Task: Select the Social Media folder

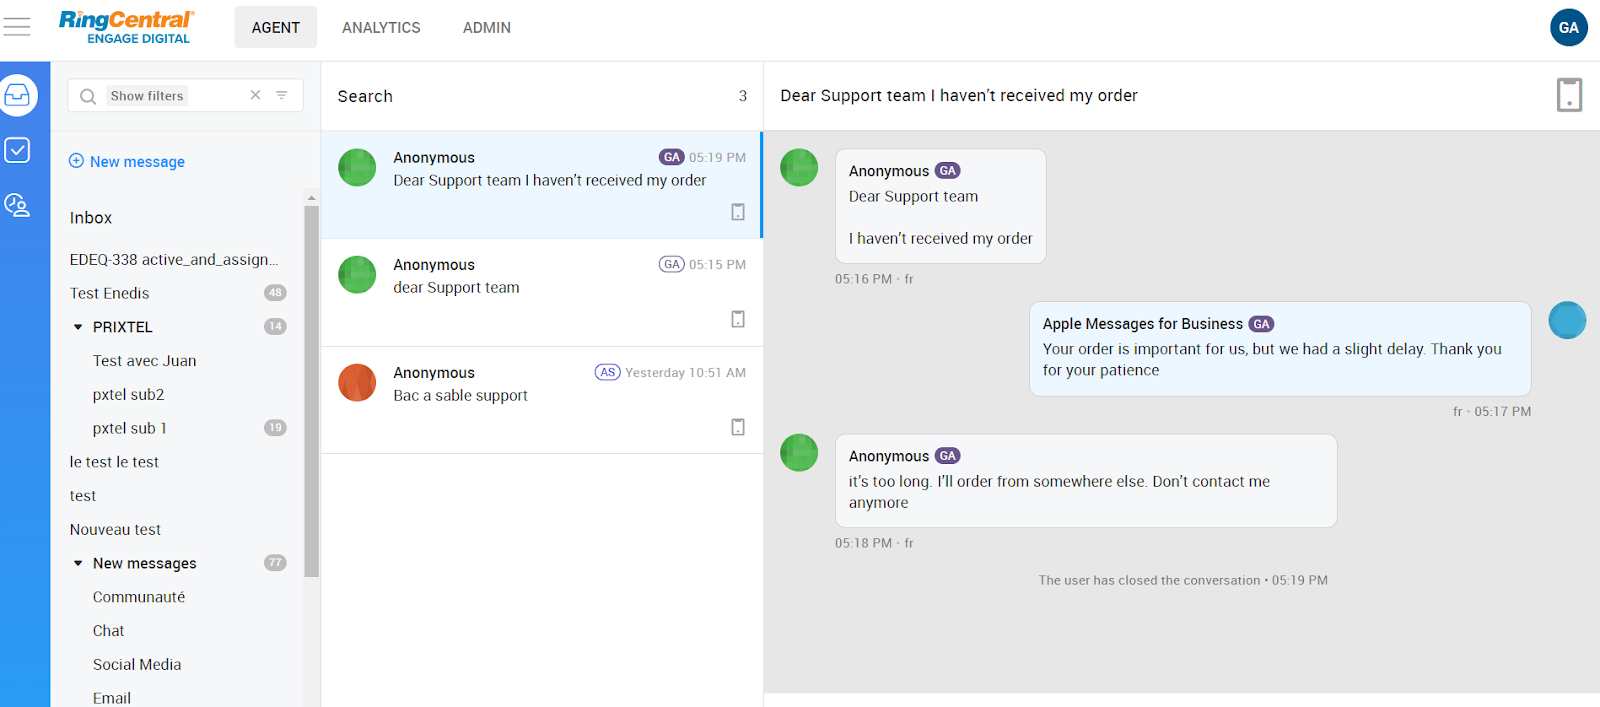Action: coord(137,665)
